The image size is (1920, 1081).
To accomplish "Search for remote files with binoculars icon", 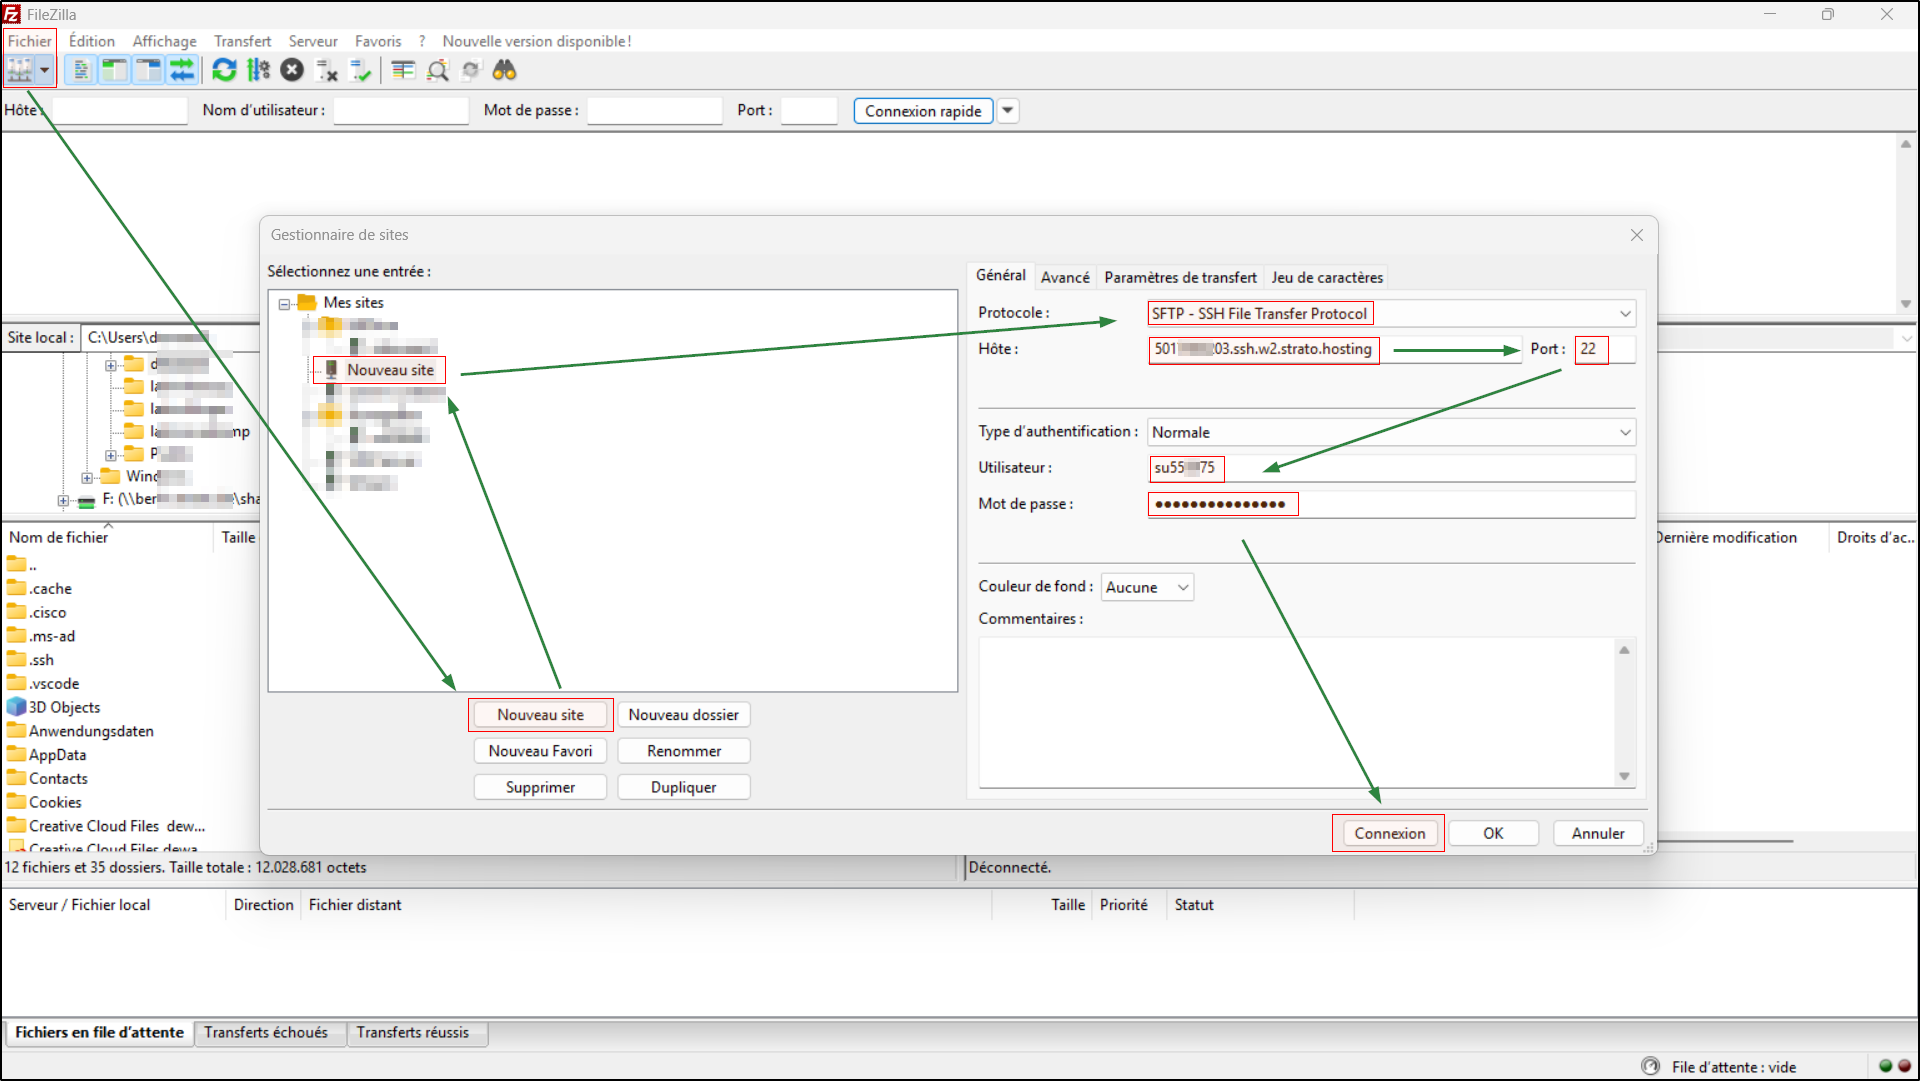I will tap(504, 70).
